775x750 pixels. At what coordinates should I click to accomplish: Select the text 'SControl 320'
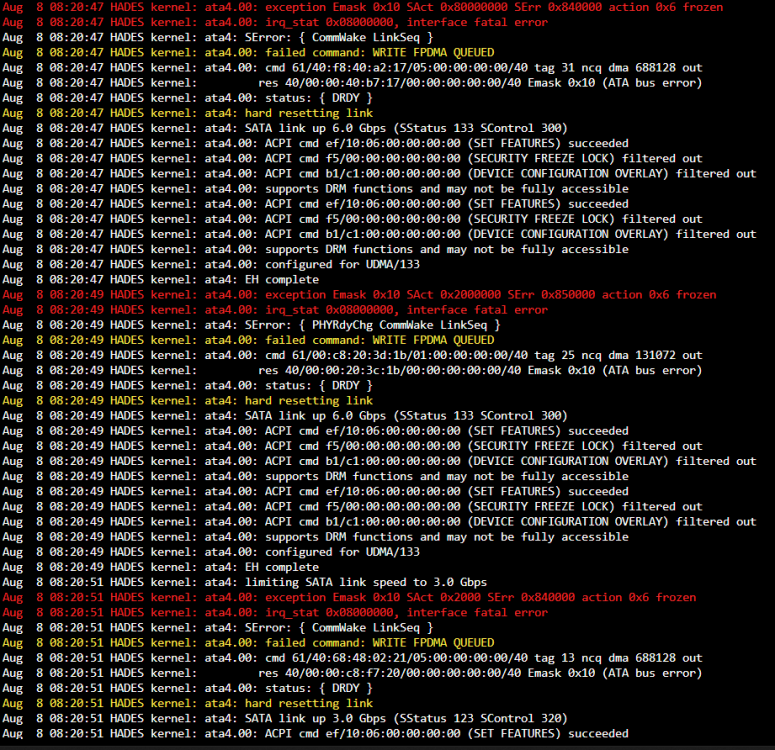[x=520, y=718]
